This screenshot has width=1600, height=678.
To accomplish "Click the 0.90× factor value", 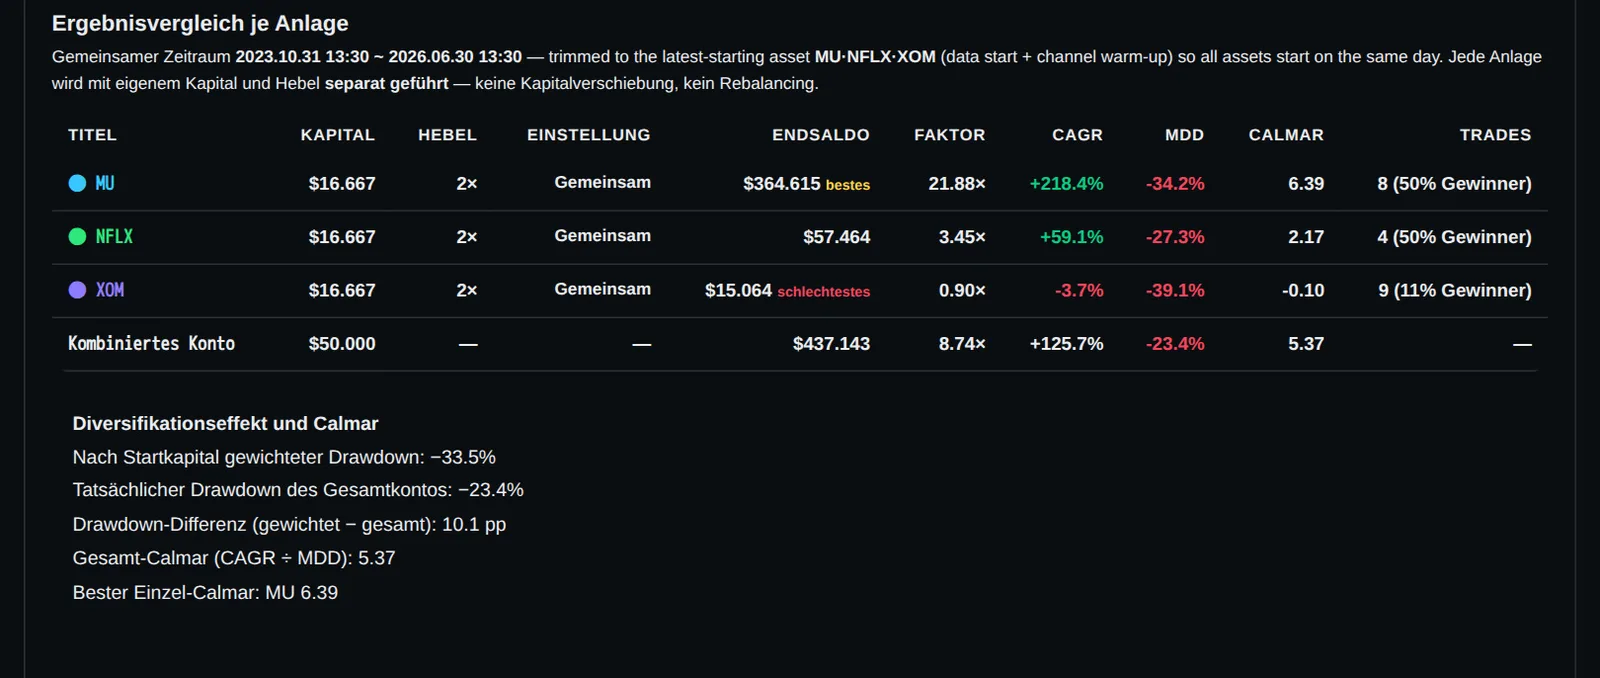I will tap(962, 290).
